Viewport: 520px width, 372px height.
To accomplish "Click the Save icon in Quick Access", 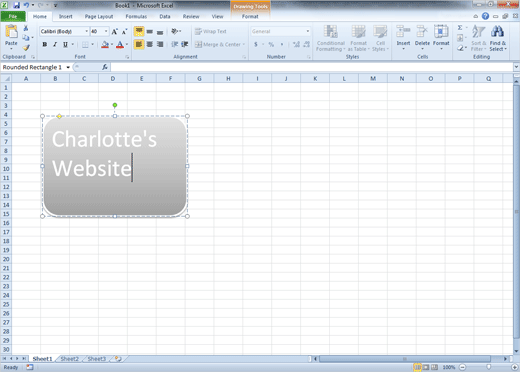I will pyautogui.click(x=16, y=5).
